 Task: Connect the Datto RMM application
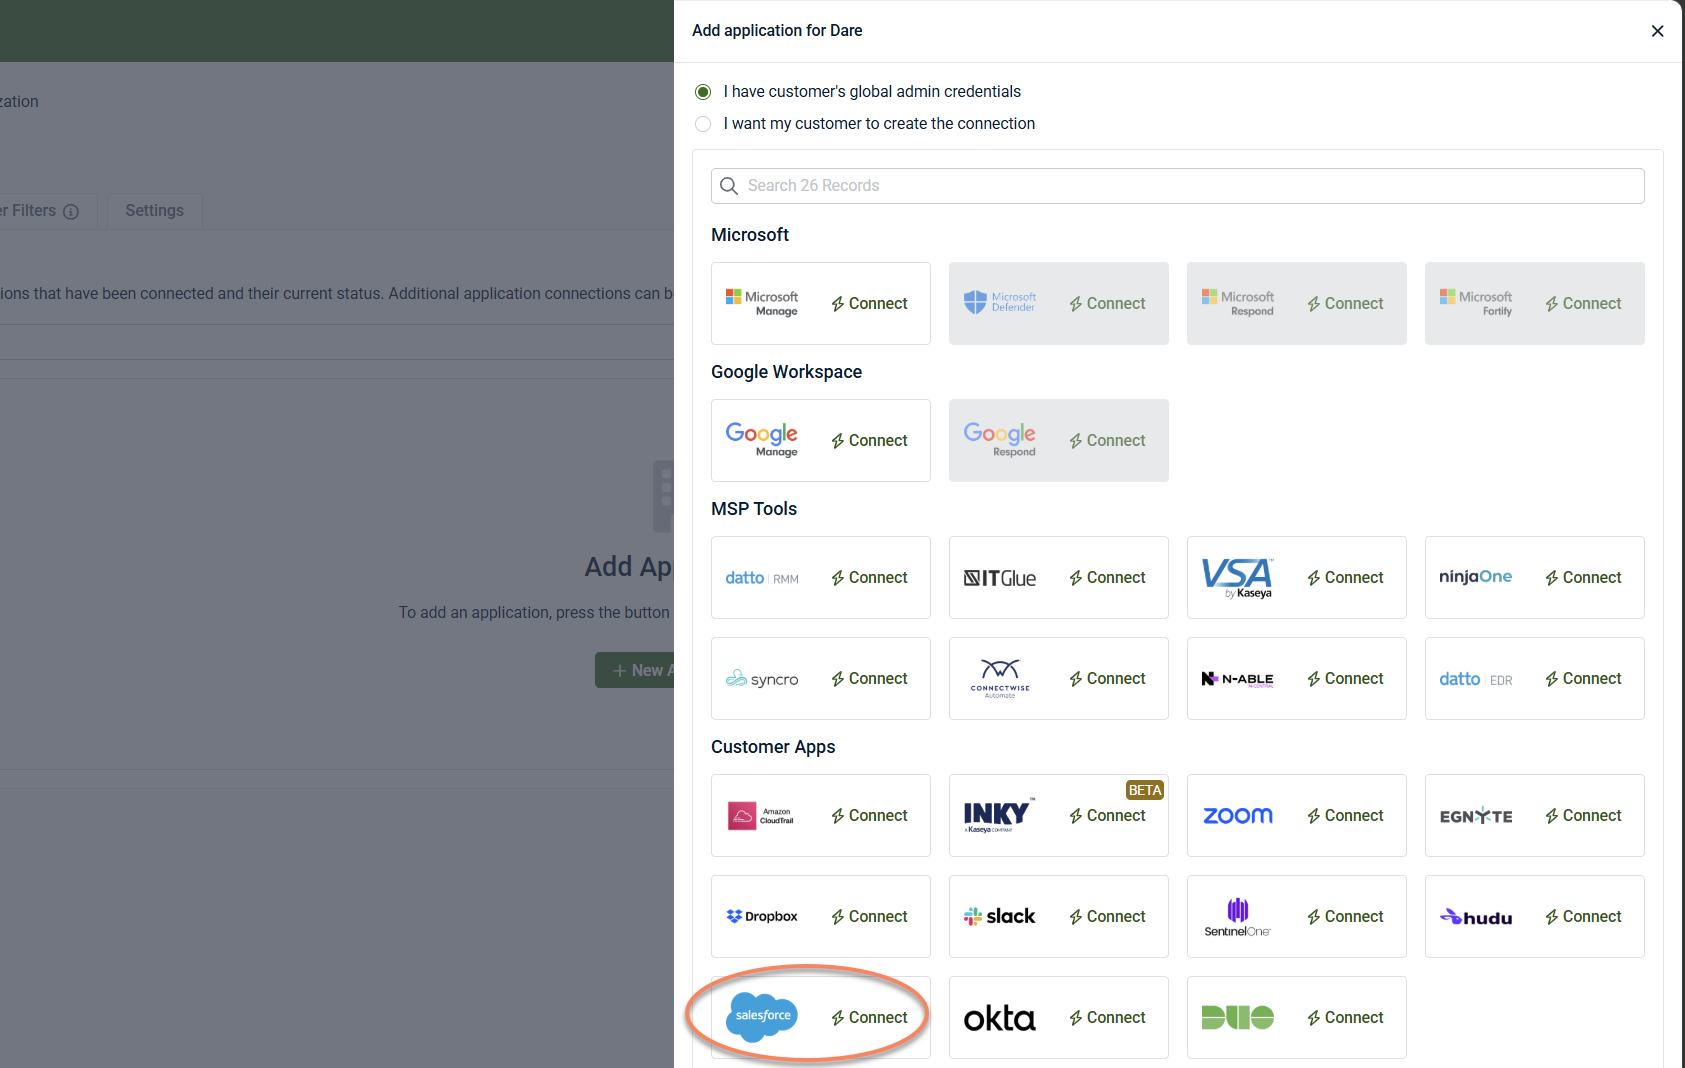point(869,578)
